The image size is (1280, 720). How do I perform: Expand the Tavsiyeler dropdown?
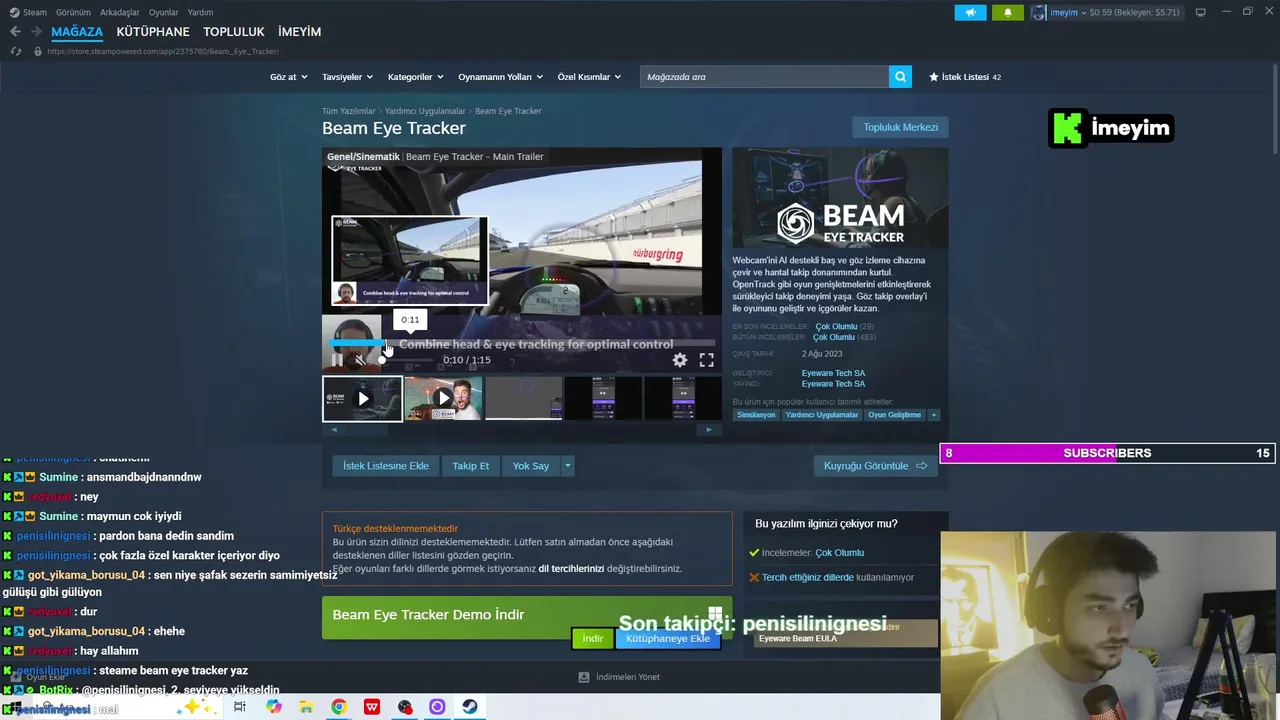click(347, 77)
